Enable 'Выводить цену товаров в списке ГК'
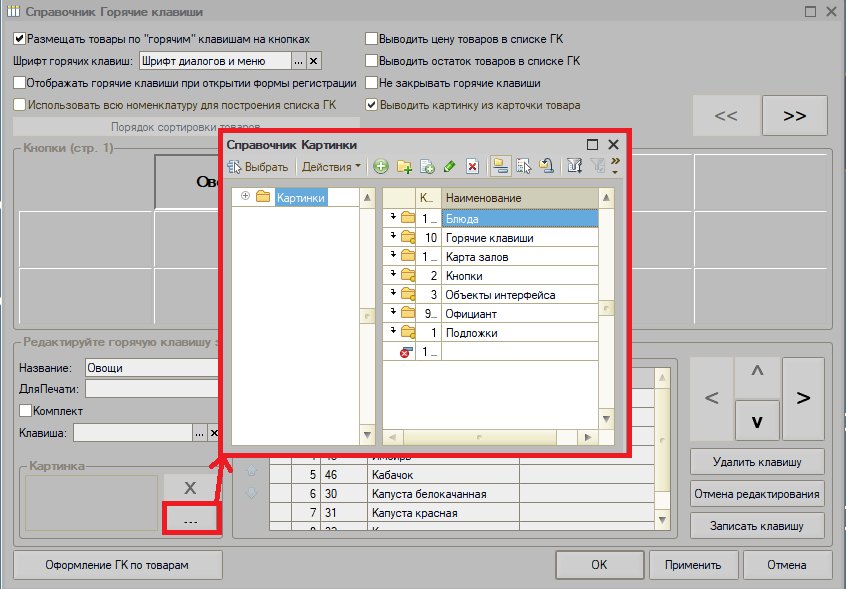The height and width of the screenshot is (589, 846). [371, 39]
